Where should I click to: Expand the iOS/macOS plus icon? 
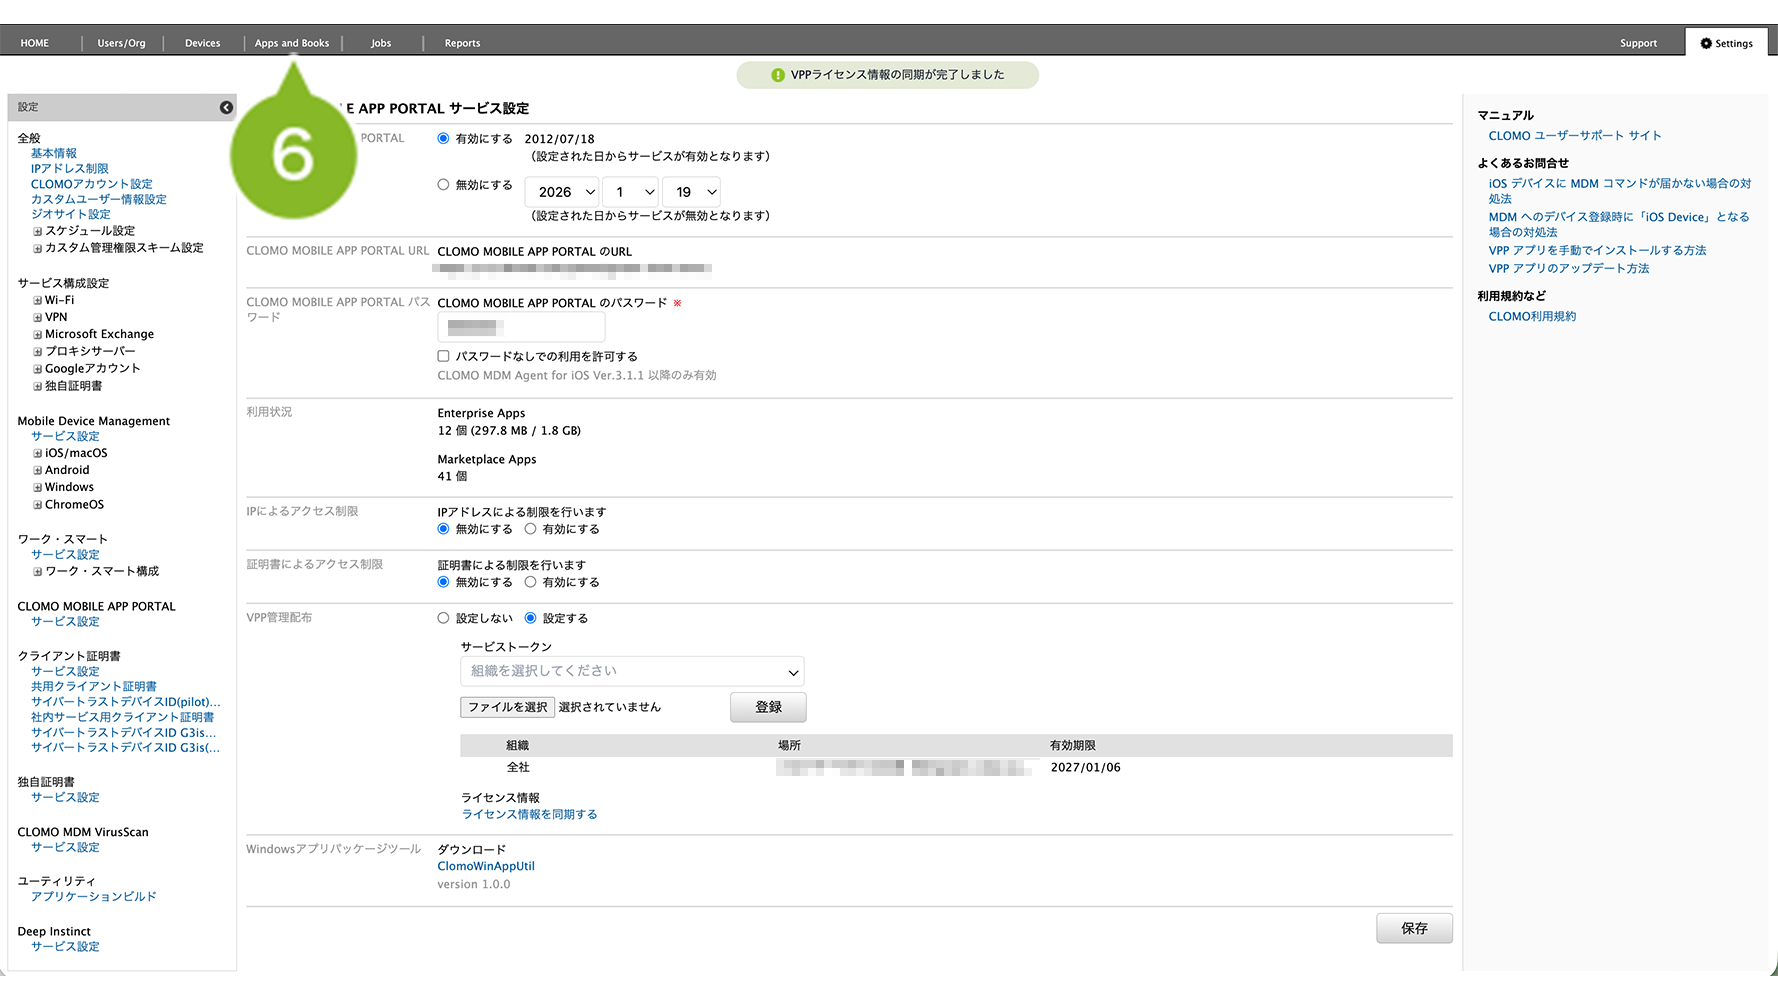[x=38, y=454]
